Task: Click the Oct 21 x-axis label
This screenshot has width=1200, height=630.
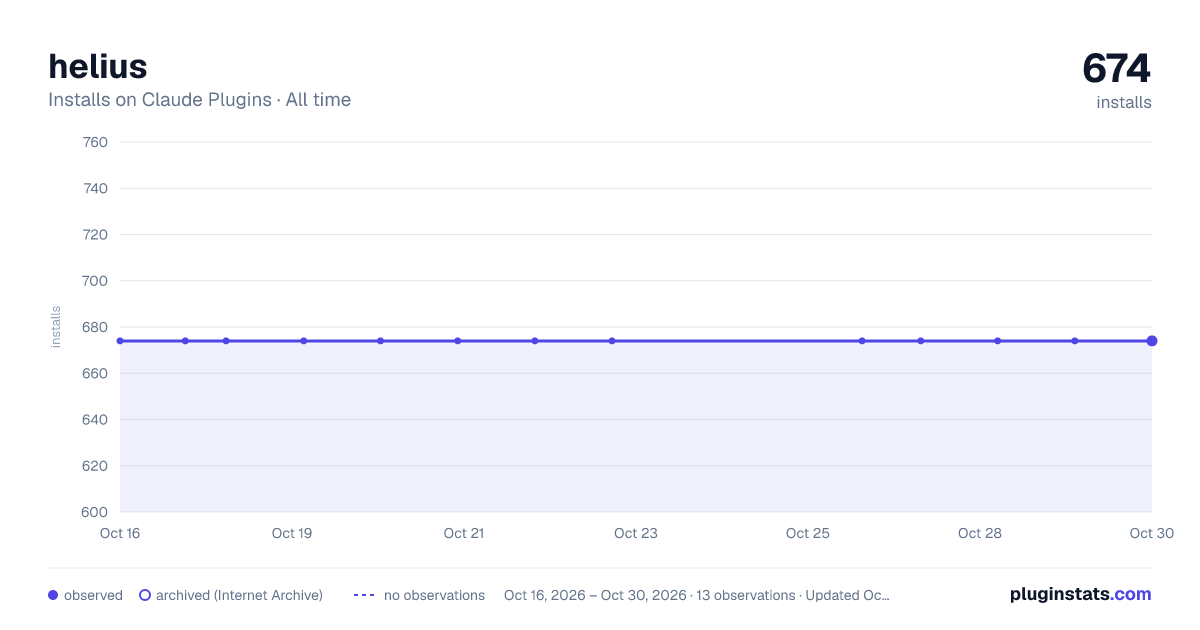Action: pos(464,533)
